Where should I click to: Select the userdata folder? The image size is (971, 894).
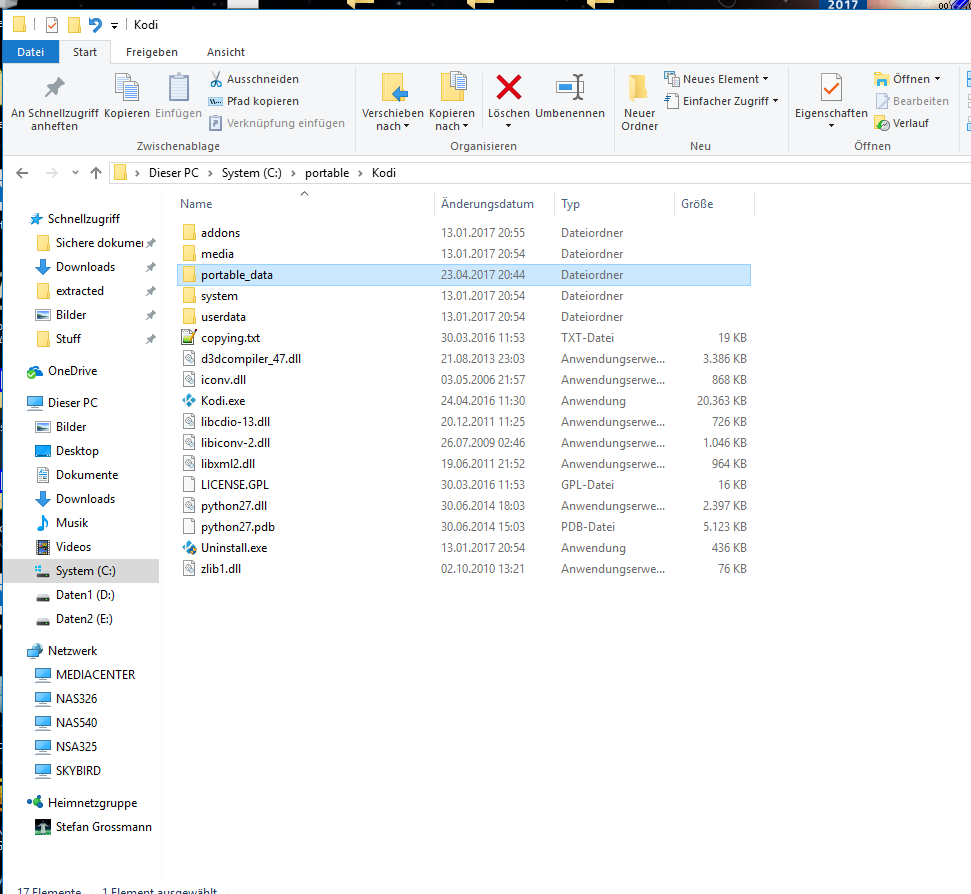pos(223,317)
